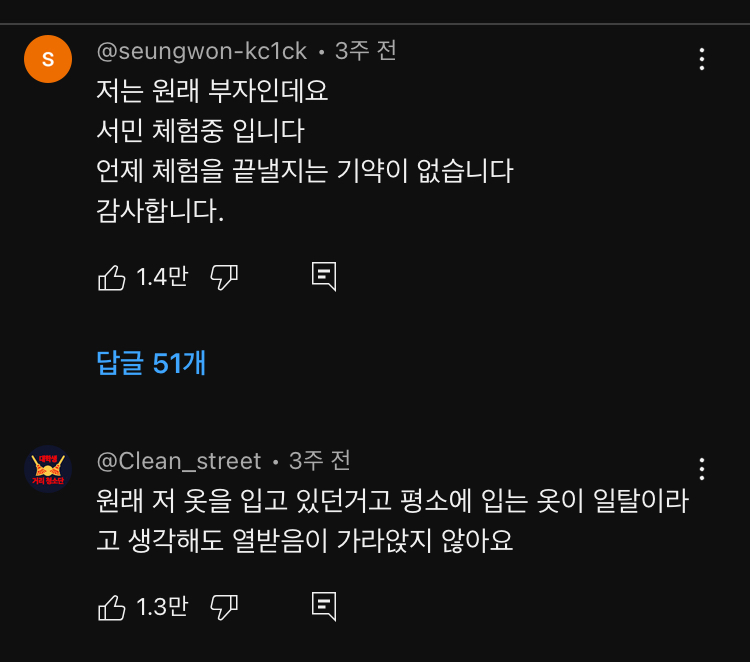
Task: Open the options menu for @Clean_street's comment
Action: [x=702, y=469]
